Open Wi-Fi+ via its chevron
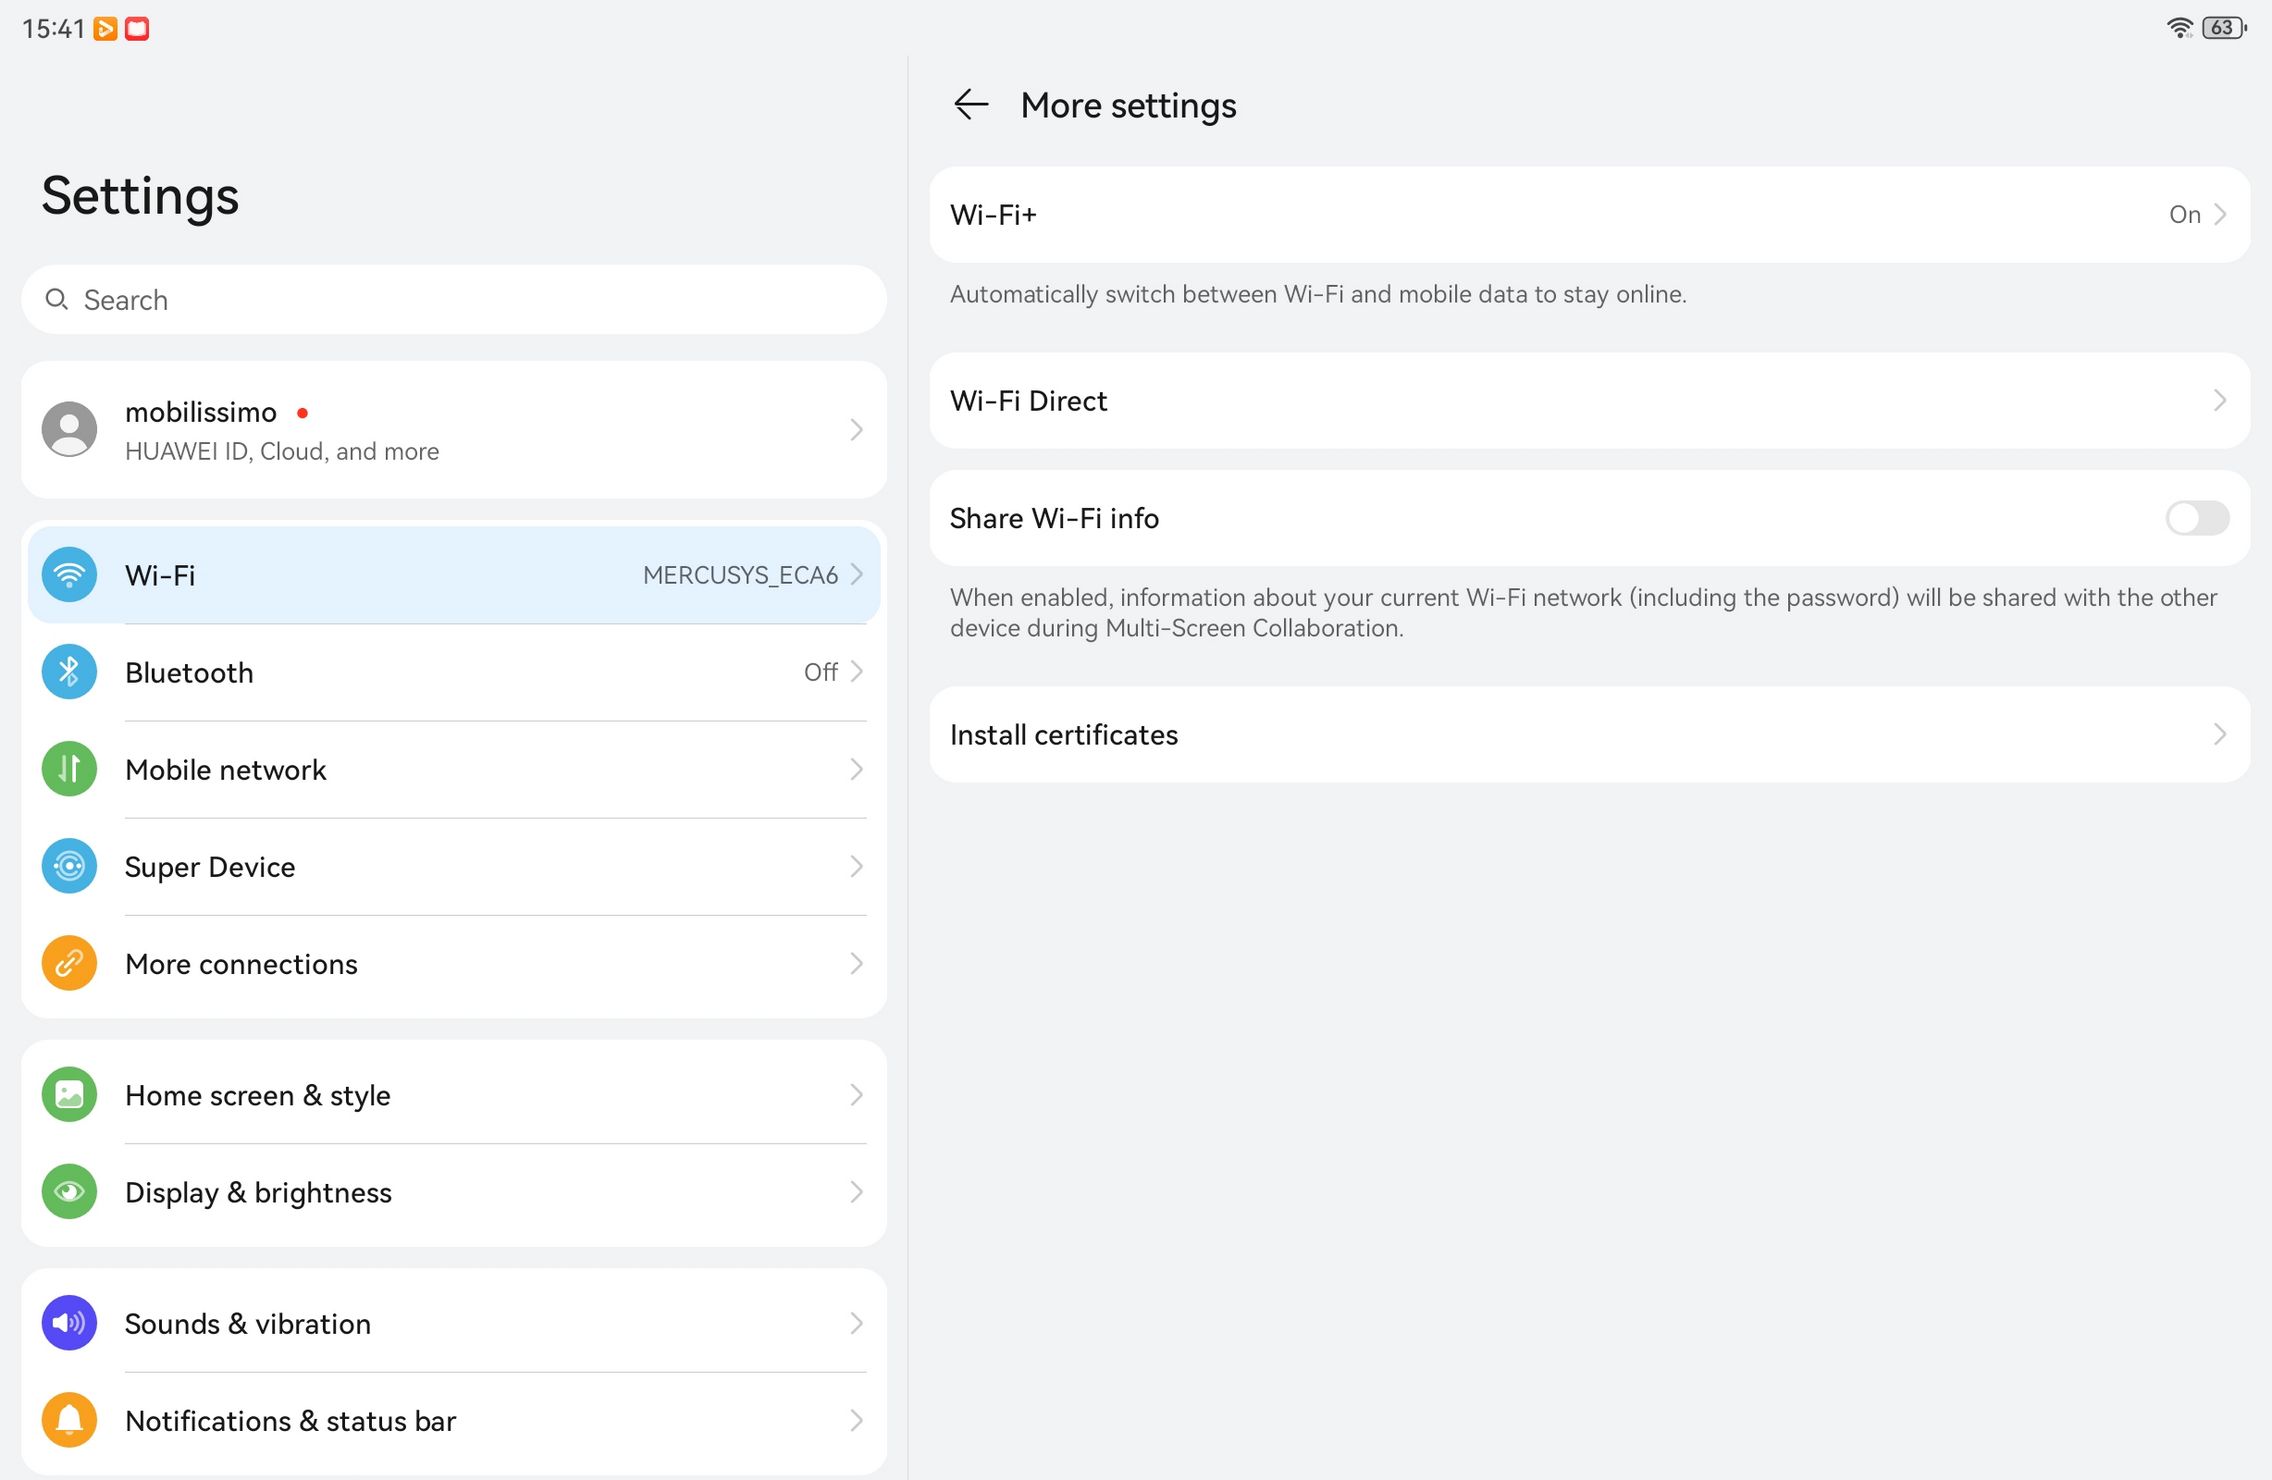Image resolution: width=2272 pixels, height=1480 pixels. coord(2220,214)
